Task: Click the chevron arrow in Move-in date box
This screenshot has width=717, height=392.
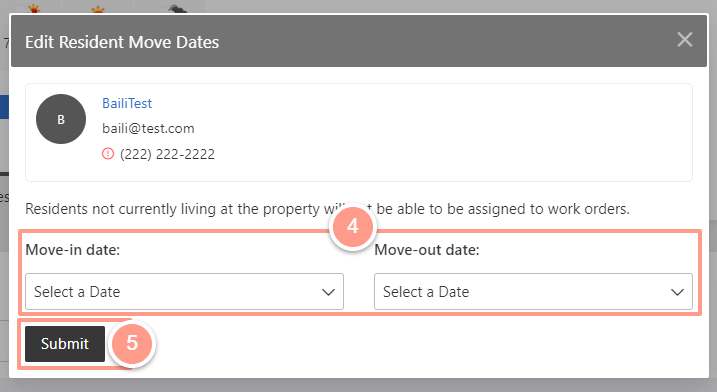Action: pyautogui.click(x=328, y=292)
